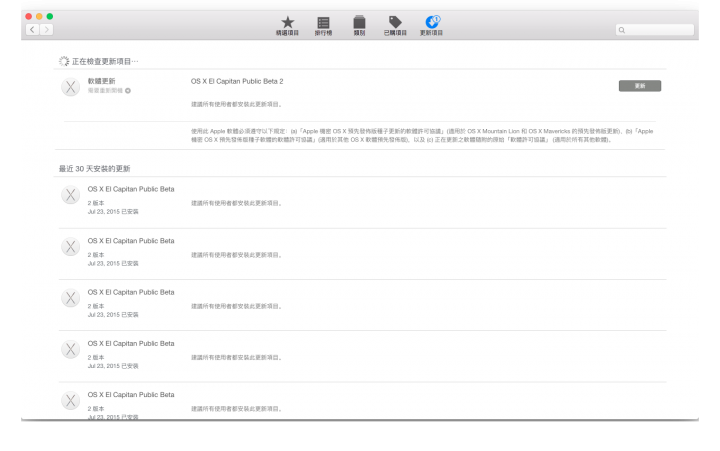Image resolution: width=720 pixels, height=451 pixels.
Task: Click the App Store search field
Action: [x=654, y=30]
